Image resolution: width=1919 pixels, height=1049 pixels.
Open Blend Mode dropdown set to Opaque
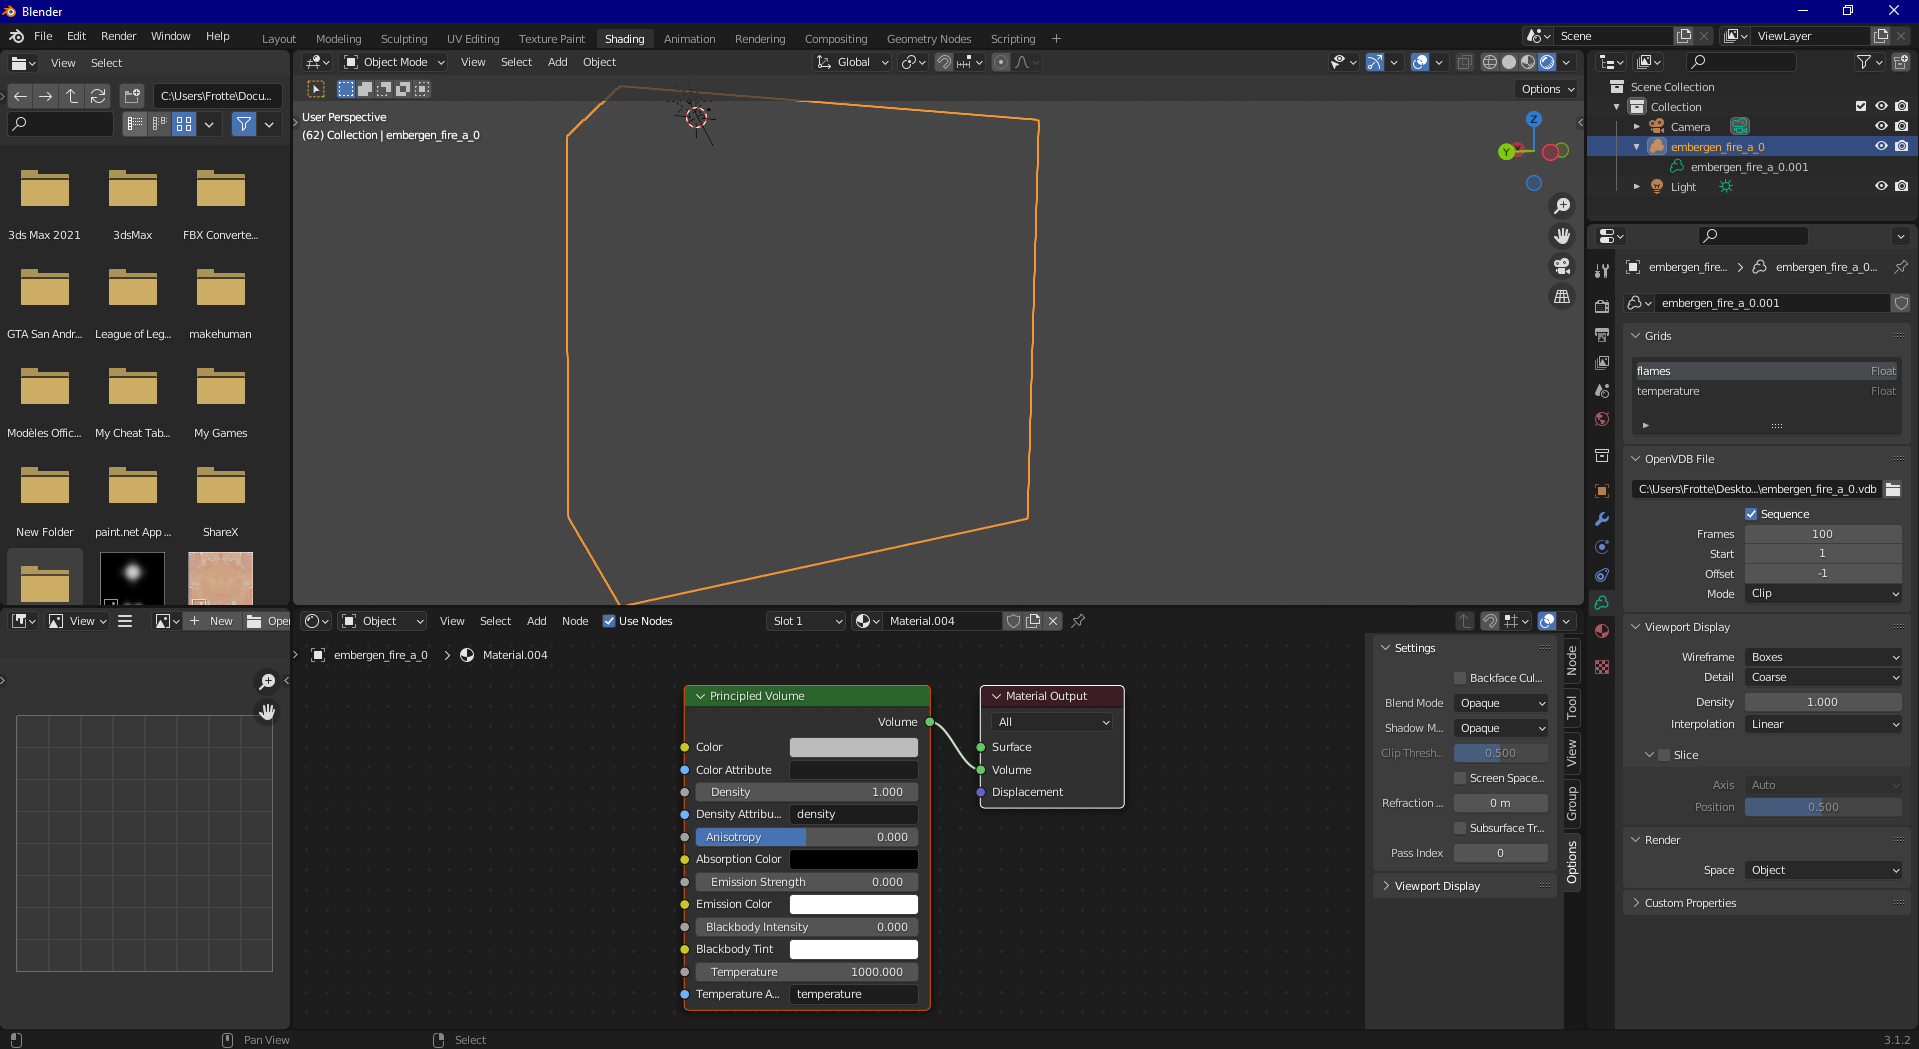pyautogui.click(x=1501, y=703)
